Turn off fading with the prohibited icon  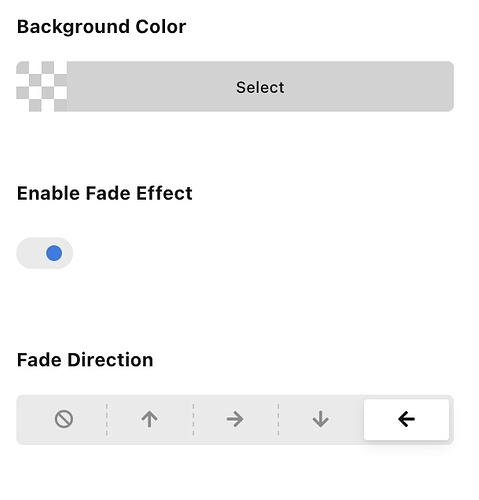point(64,419)
